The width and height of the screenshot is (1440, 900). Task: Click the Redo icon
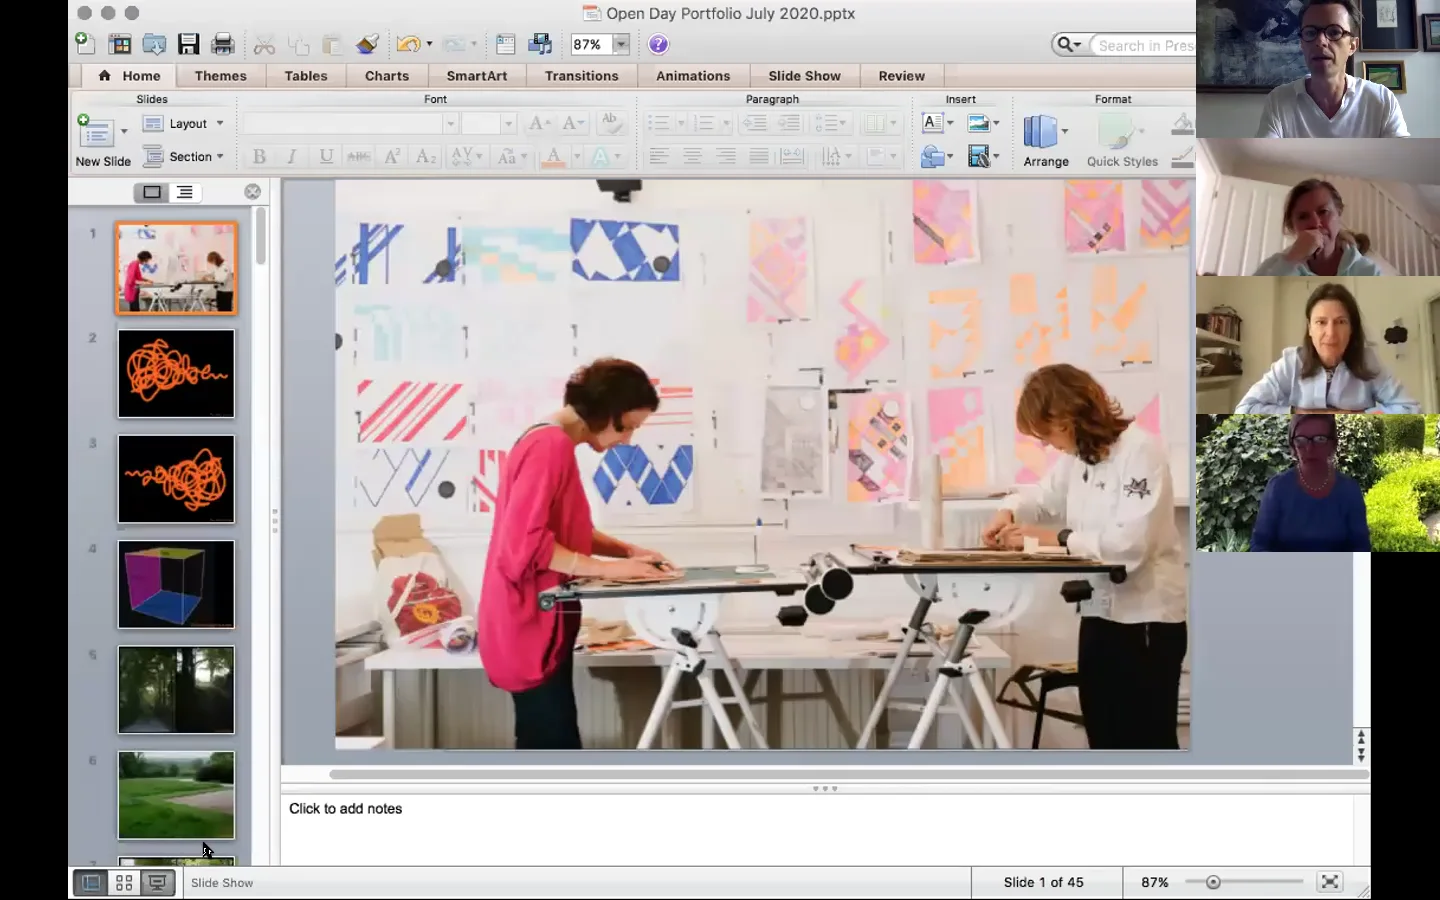tap(454, 44)
